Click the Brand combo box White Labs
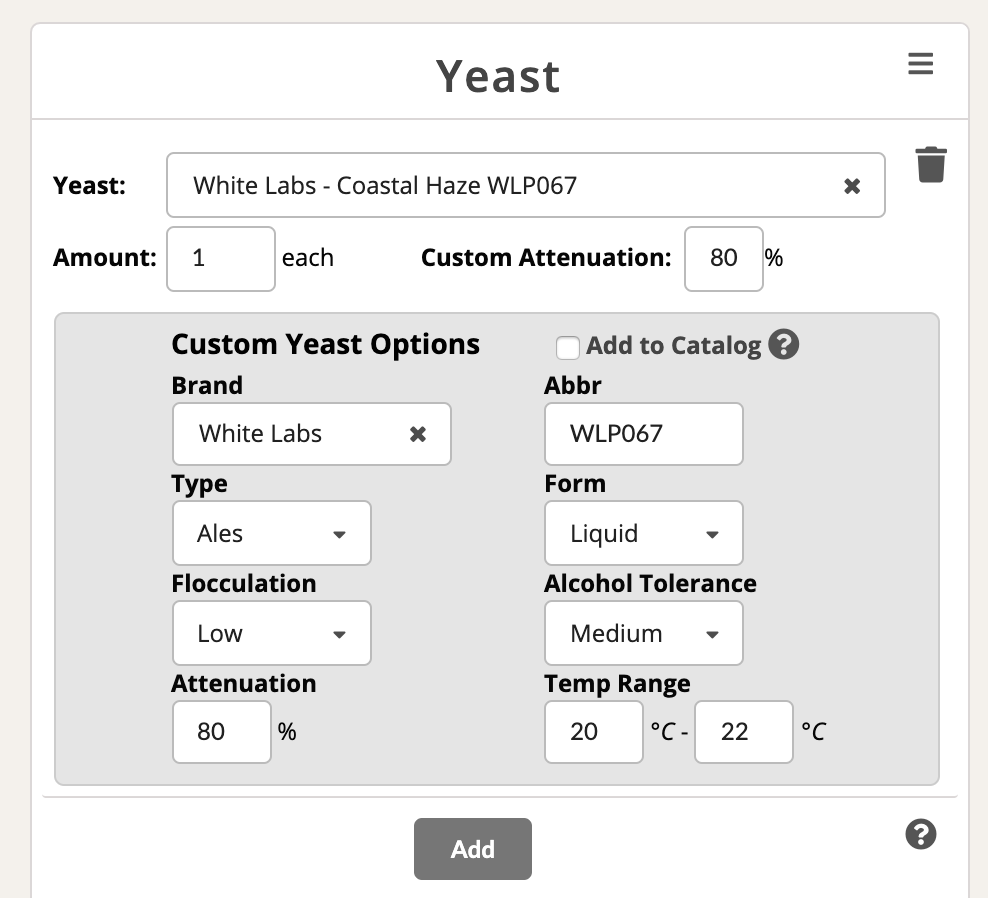This screenshot has width=988, height=898. coord(312,434)
